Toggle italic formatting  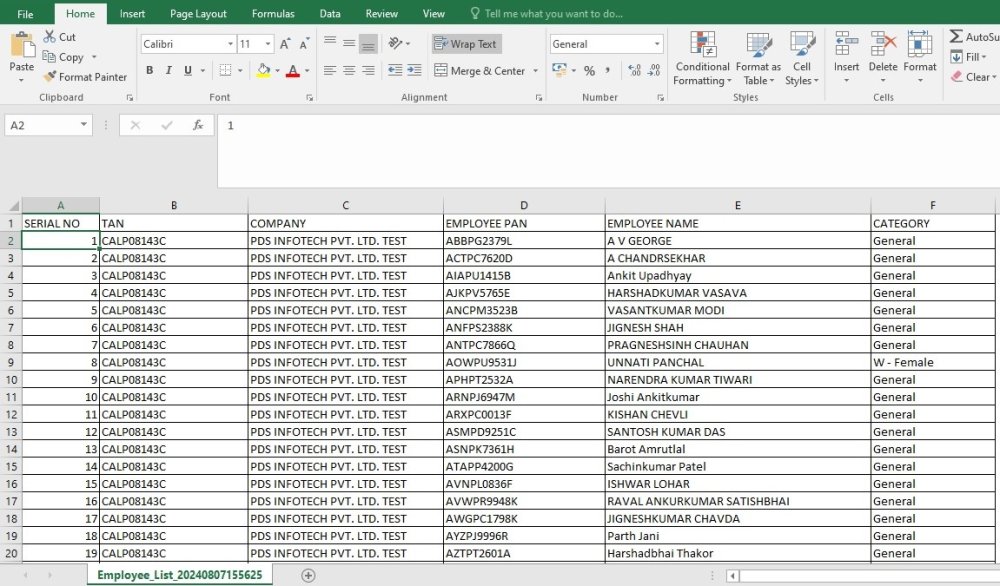click(x=168, y=70)
